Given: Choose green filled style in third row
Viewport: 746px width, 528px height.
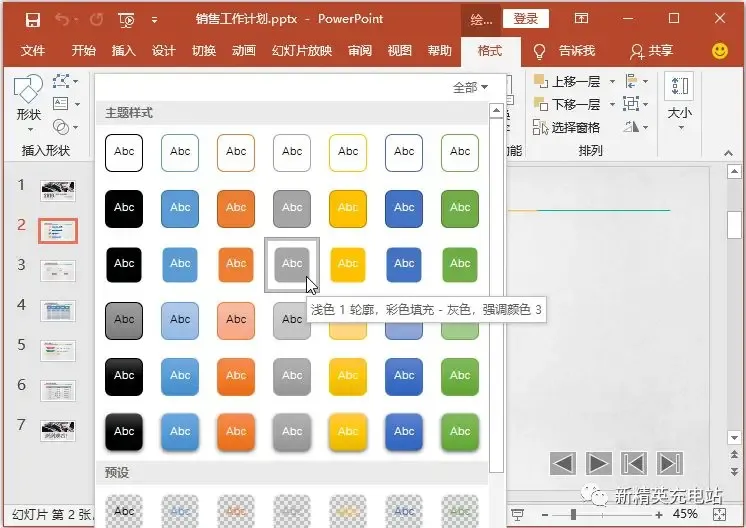Looking at the screenshot, I should click(460, 264).
